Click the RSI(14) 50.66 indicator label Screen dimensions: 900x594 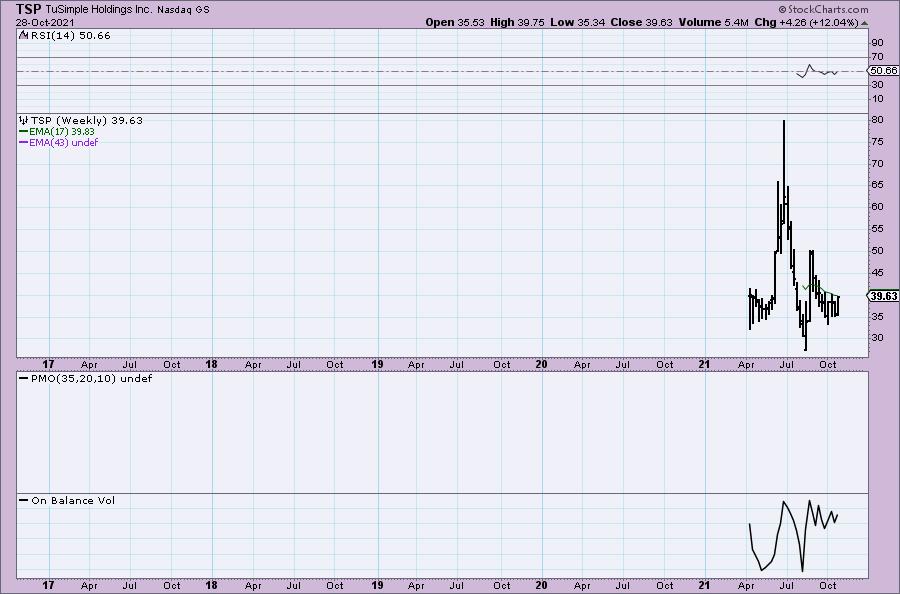70,35
